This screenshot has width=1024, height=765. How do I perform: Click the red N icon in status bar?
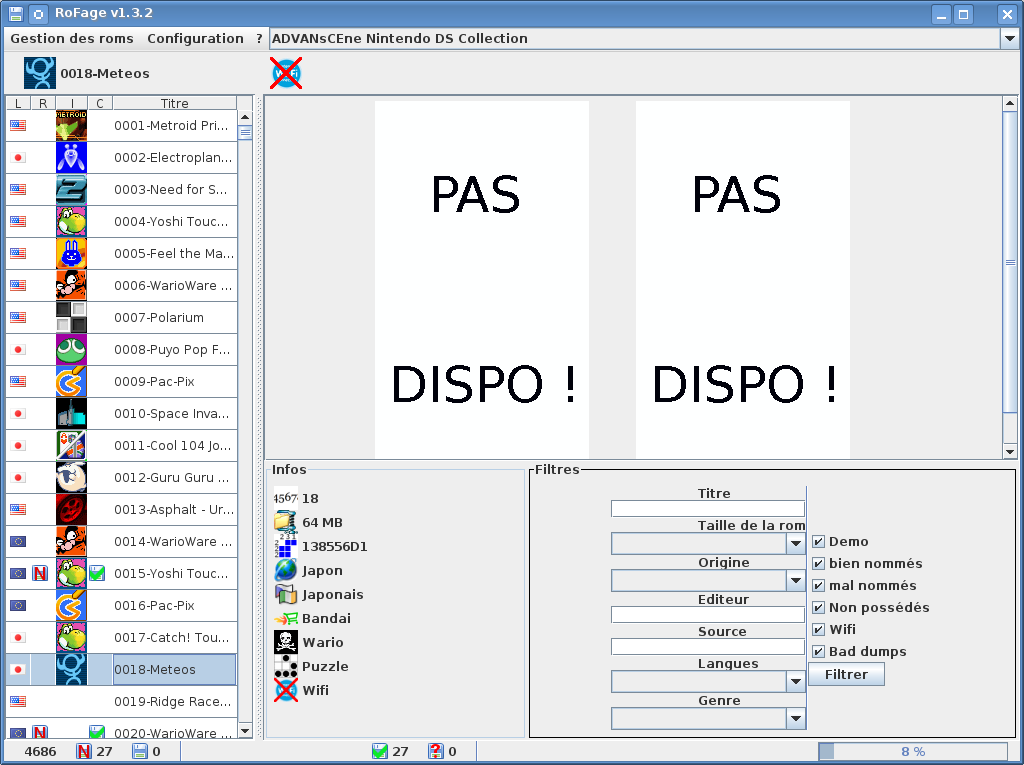(84, 751)
